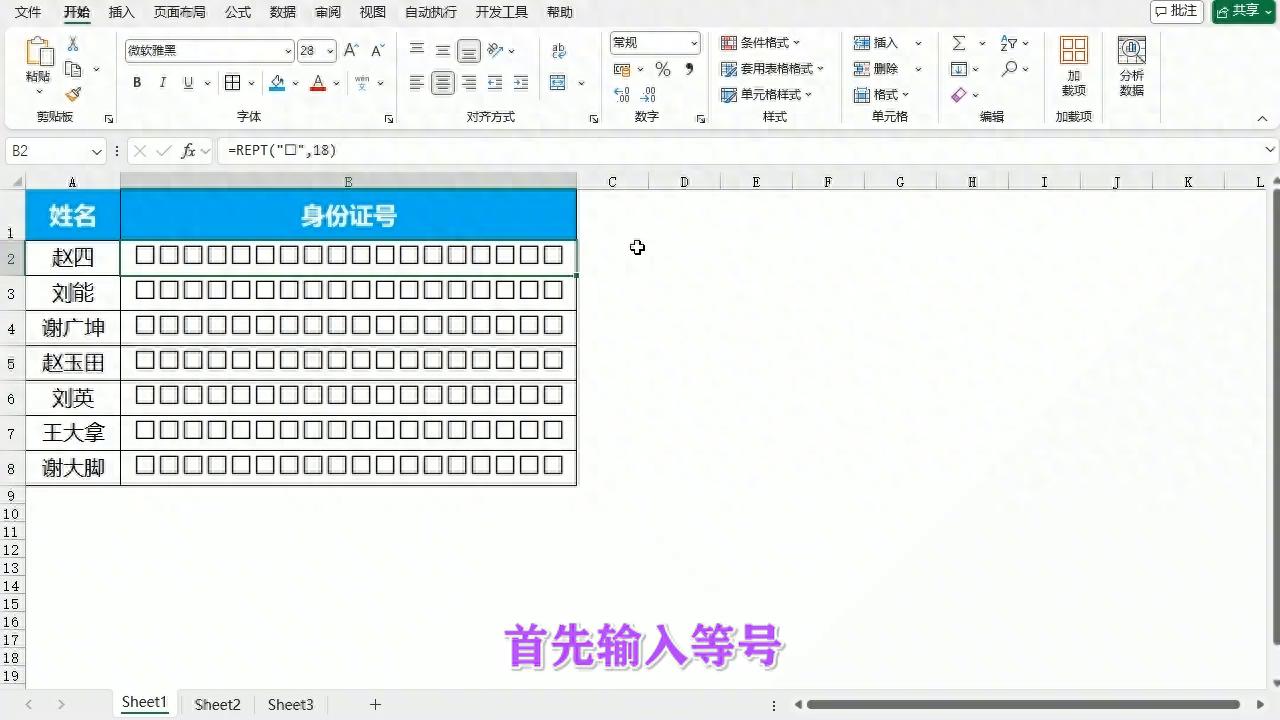Image resolution: width=1280 pixels, height=720 pixels.
Task: Click the AutoSum sigma icon
Action: pos(959,43)
